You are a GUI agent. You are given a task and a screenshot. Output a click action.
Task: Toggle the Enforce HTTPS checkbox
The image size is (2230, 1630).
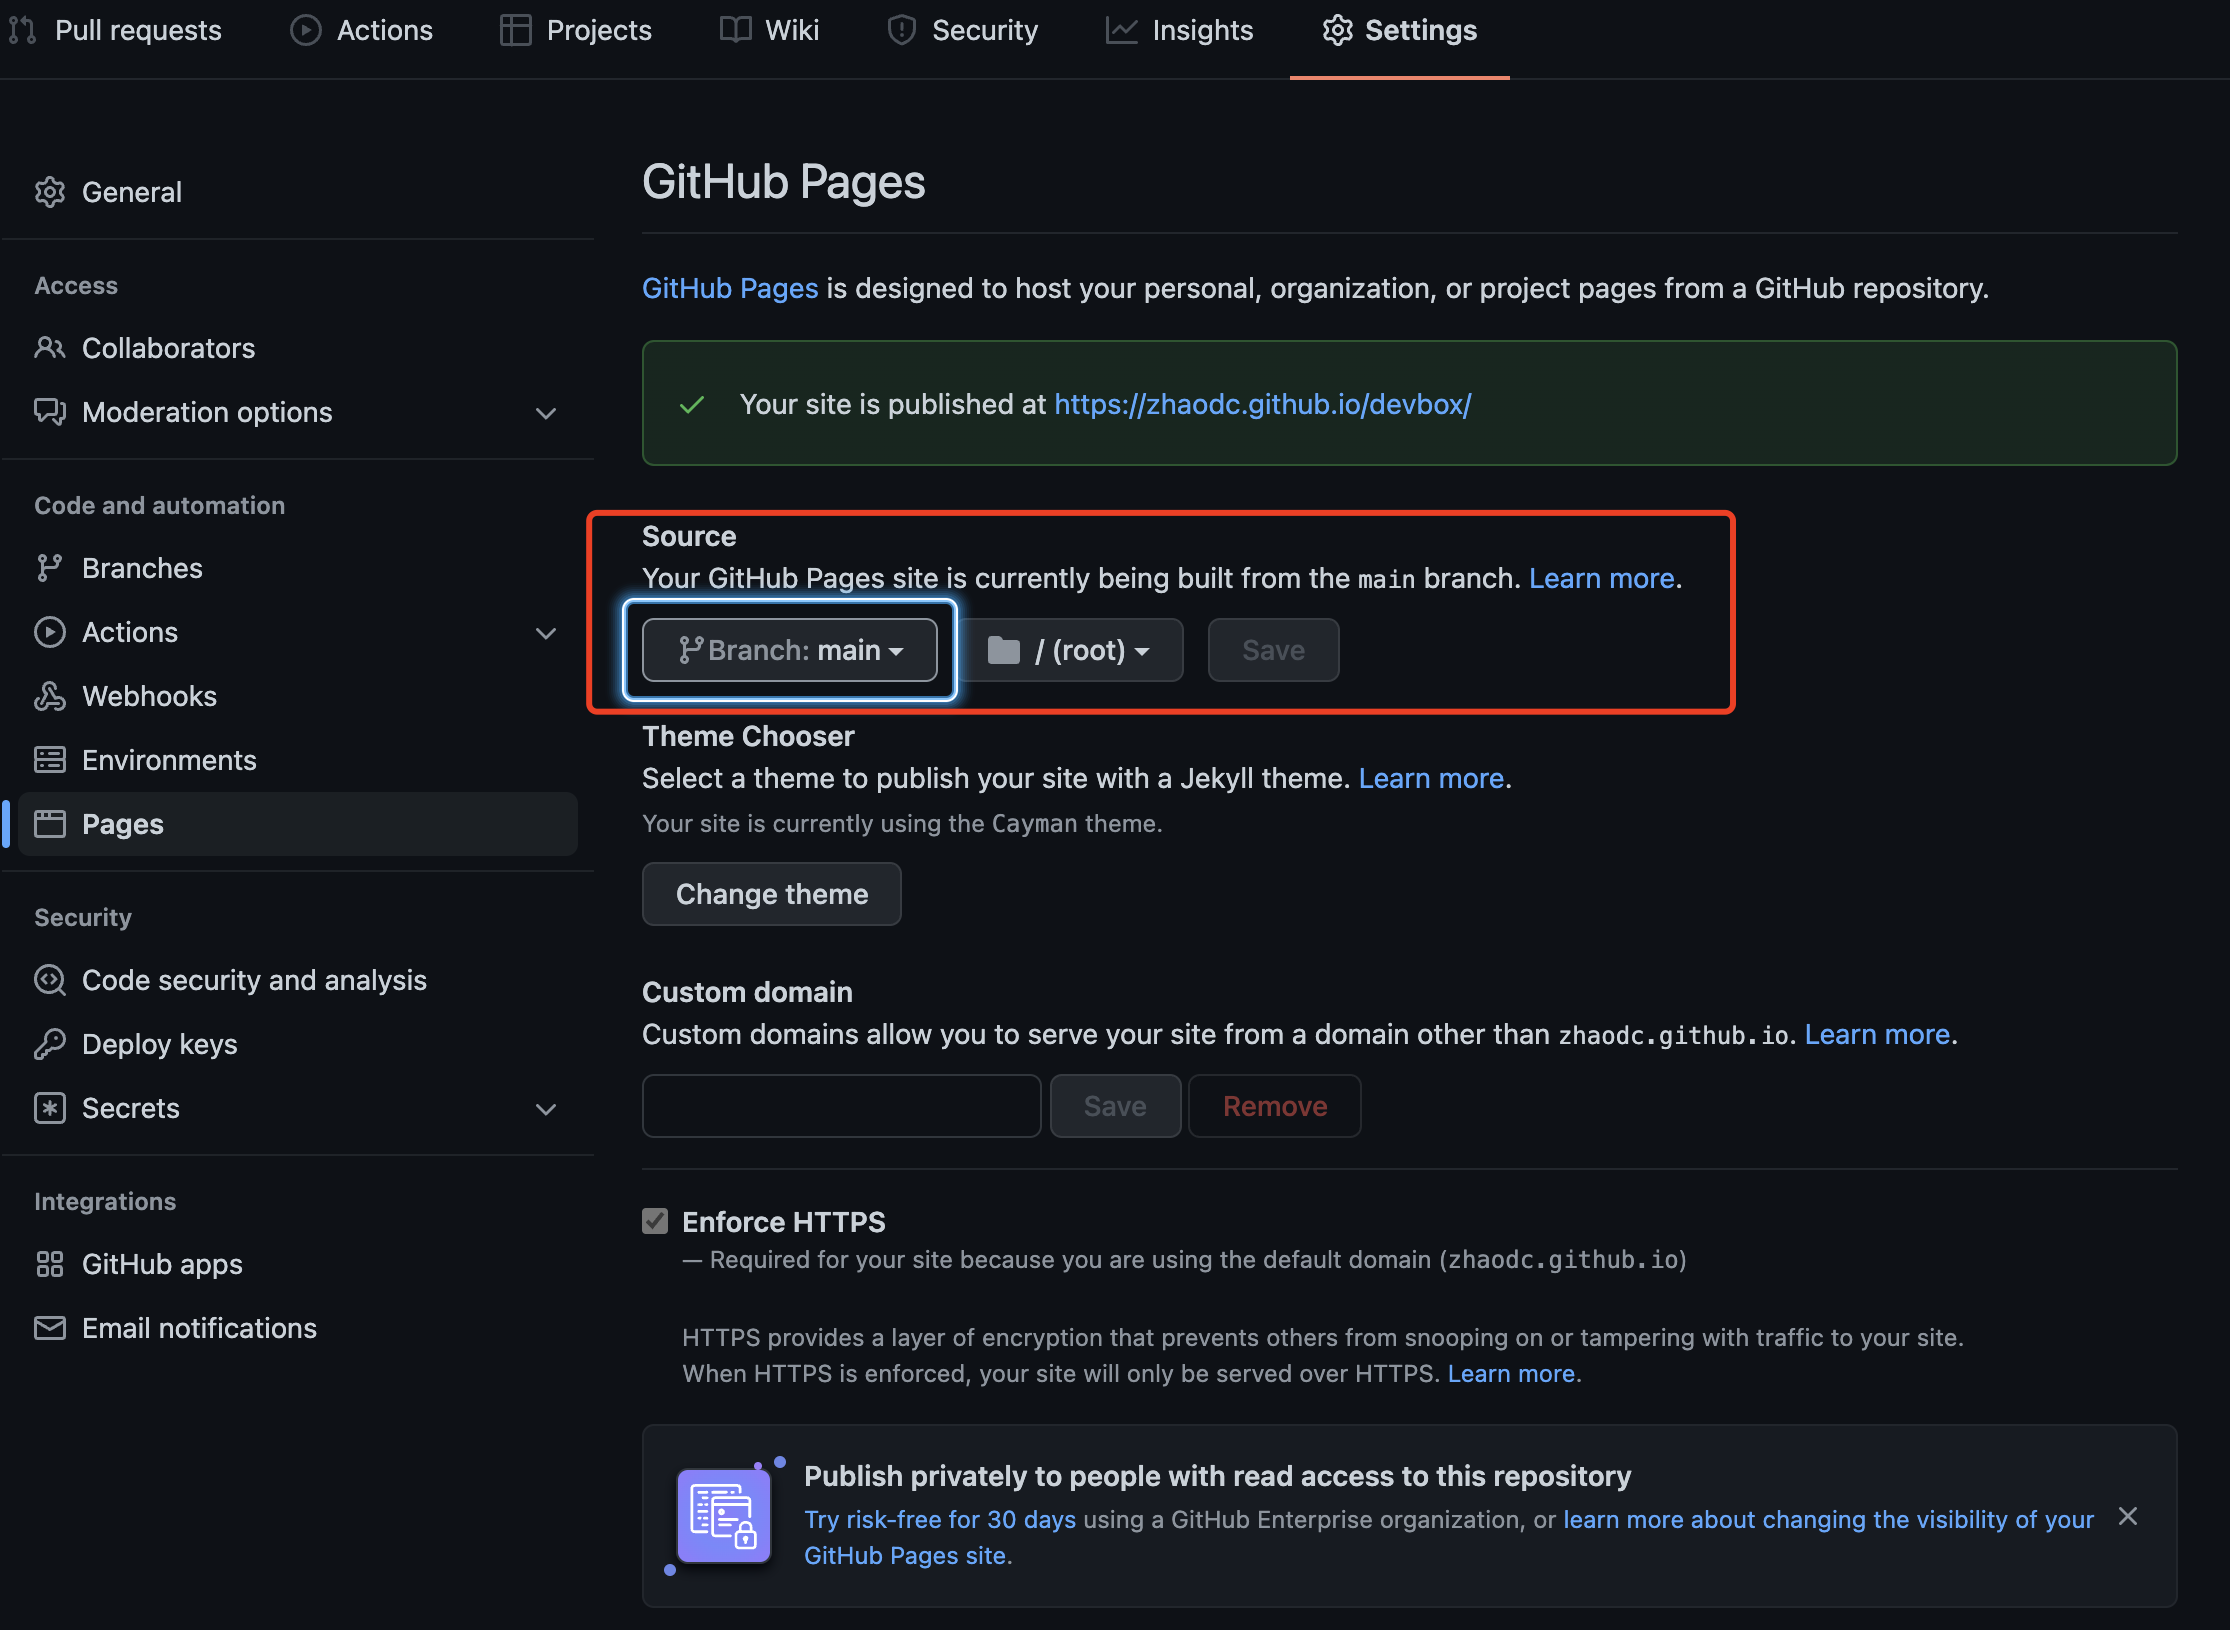(655, 1221)
